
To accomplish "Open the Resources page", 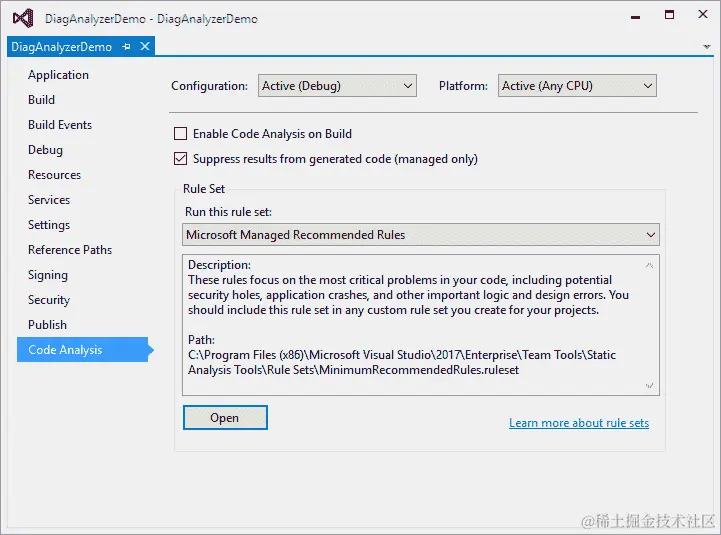I will (54, 175).
